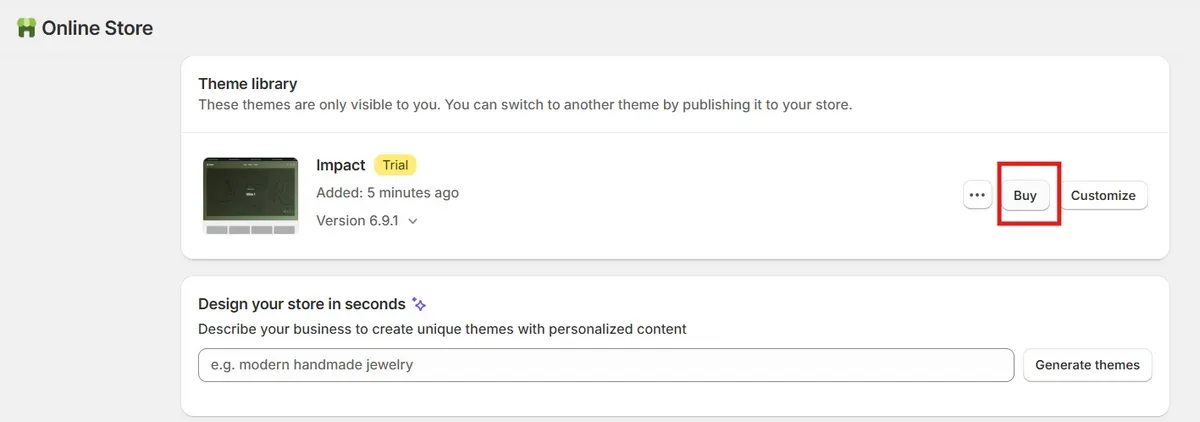The width and height of the screenshot is (1200, 422).
Task: Click the 'Describe your business' description line
Action: 442,328
